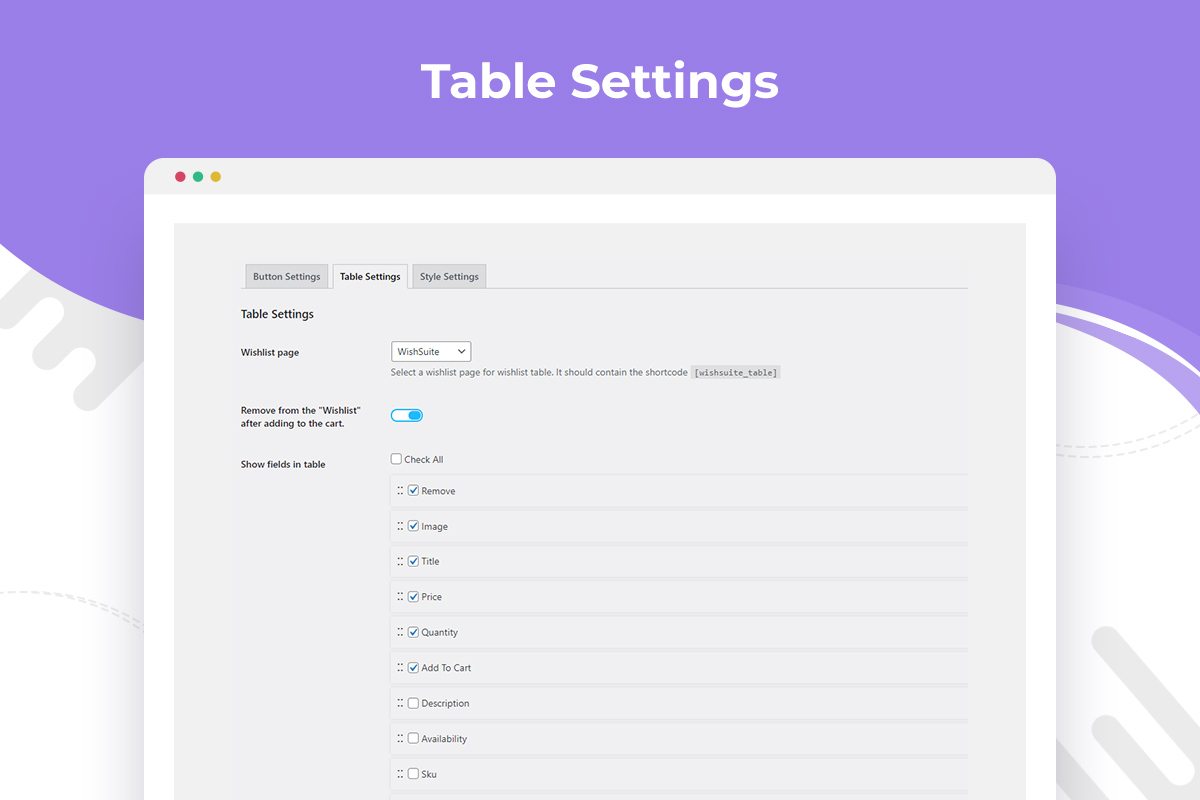Viewport: 1200px width, 800px height.
Task: Enable the Description field checkbox
Action: pos(414,703)
